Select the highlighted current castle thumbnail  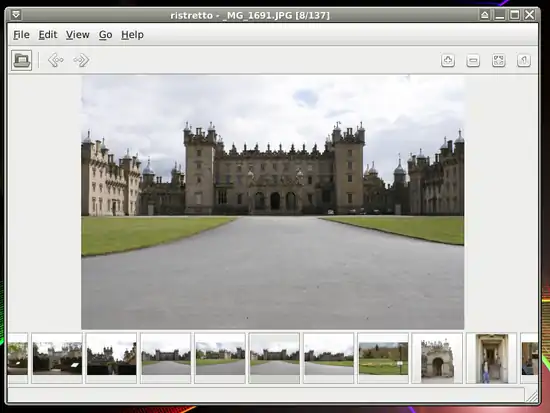tap(274, 358)
